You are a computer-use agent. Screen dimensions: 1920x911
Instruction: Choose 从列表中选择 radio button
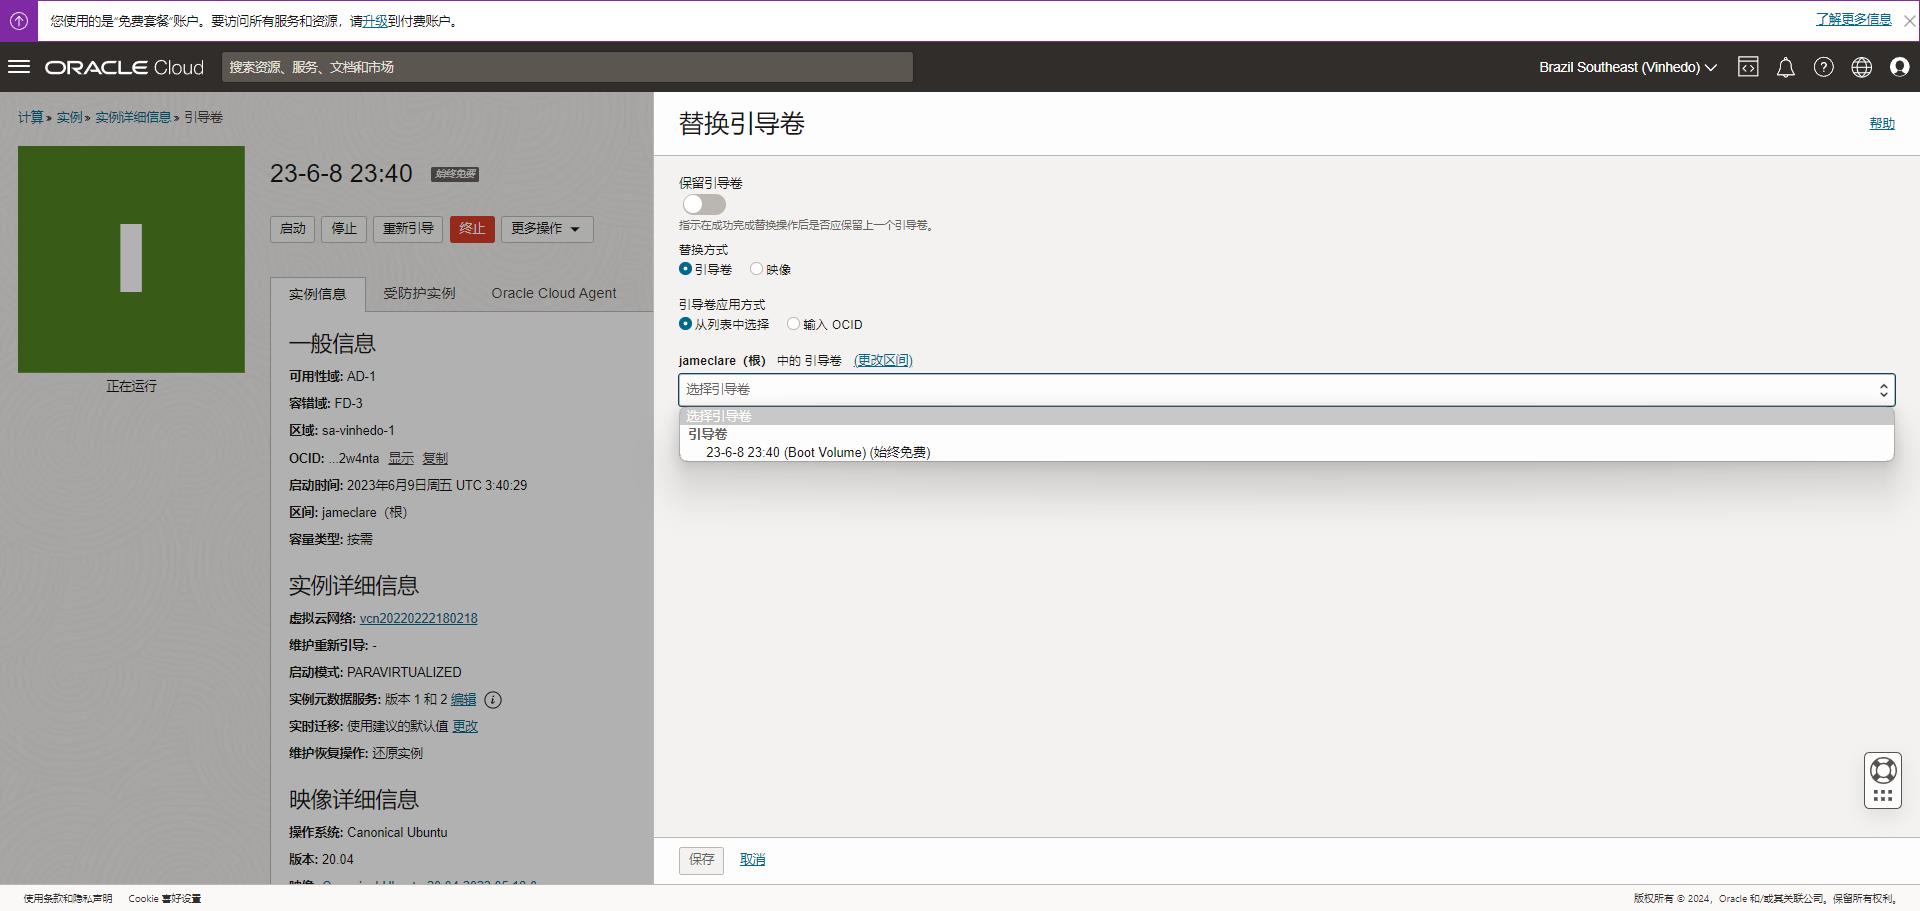click(x=685, y=324)
